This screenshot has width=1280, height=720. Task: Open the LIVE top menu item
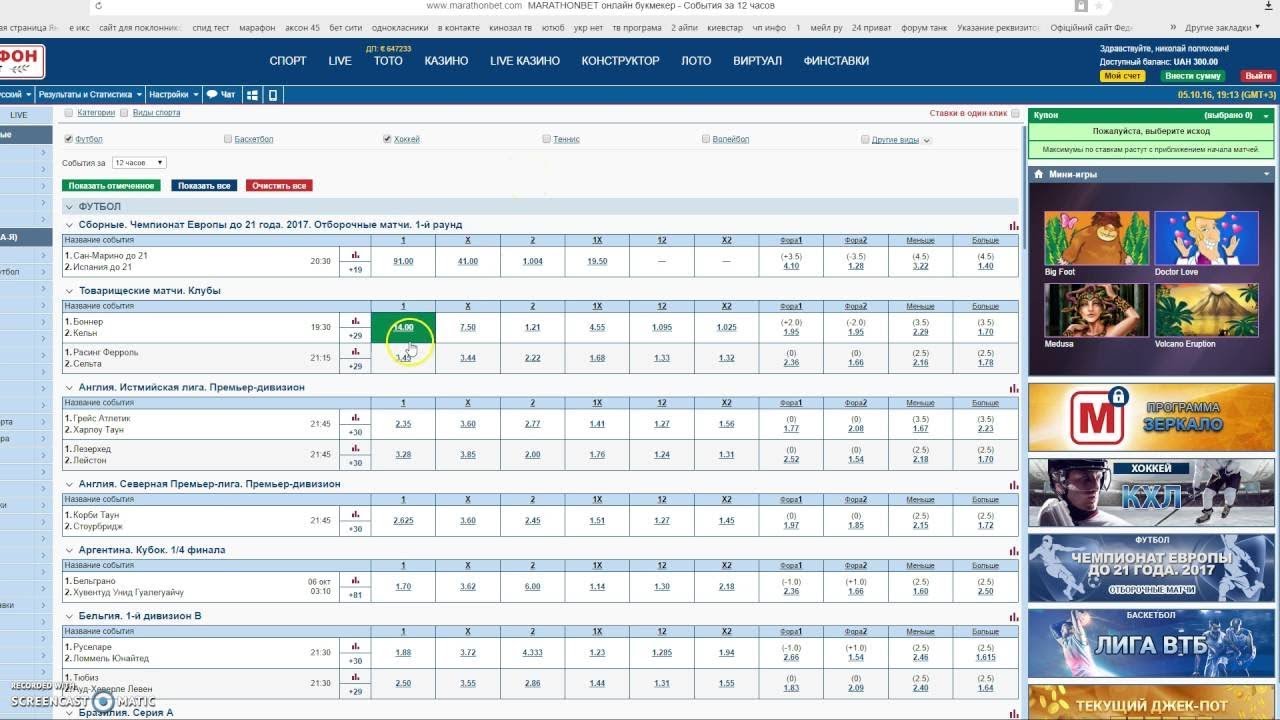coord(340,61)
